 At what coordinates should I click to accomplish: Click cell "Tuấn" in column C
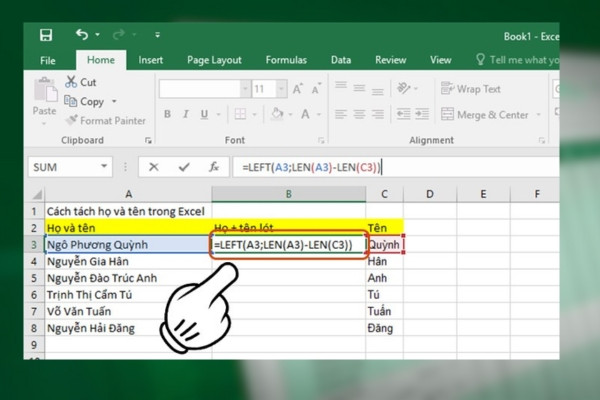point(384,311)
